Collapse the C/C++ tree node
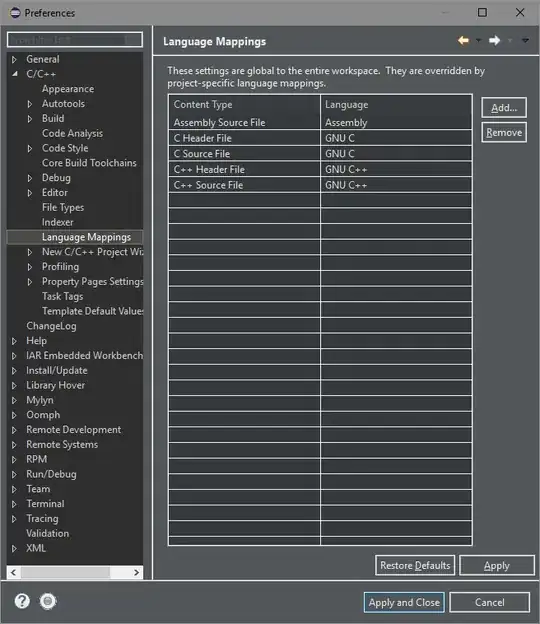The width and height of the screenshot is (540, 624). (x=15, y=74)
